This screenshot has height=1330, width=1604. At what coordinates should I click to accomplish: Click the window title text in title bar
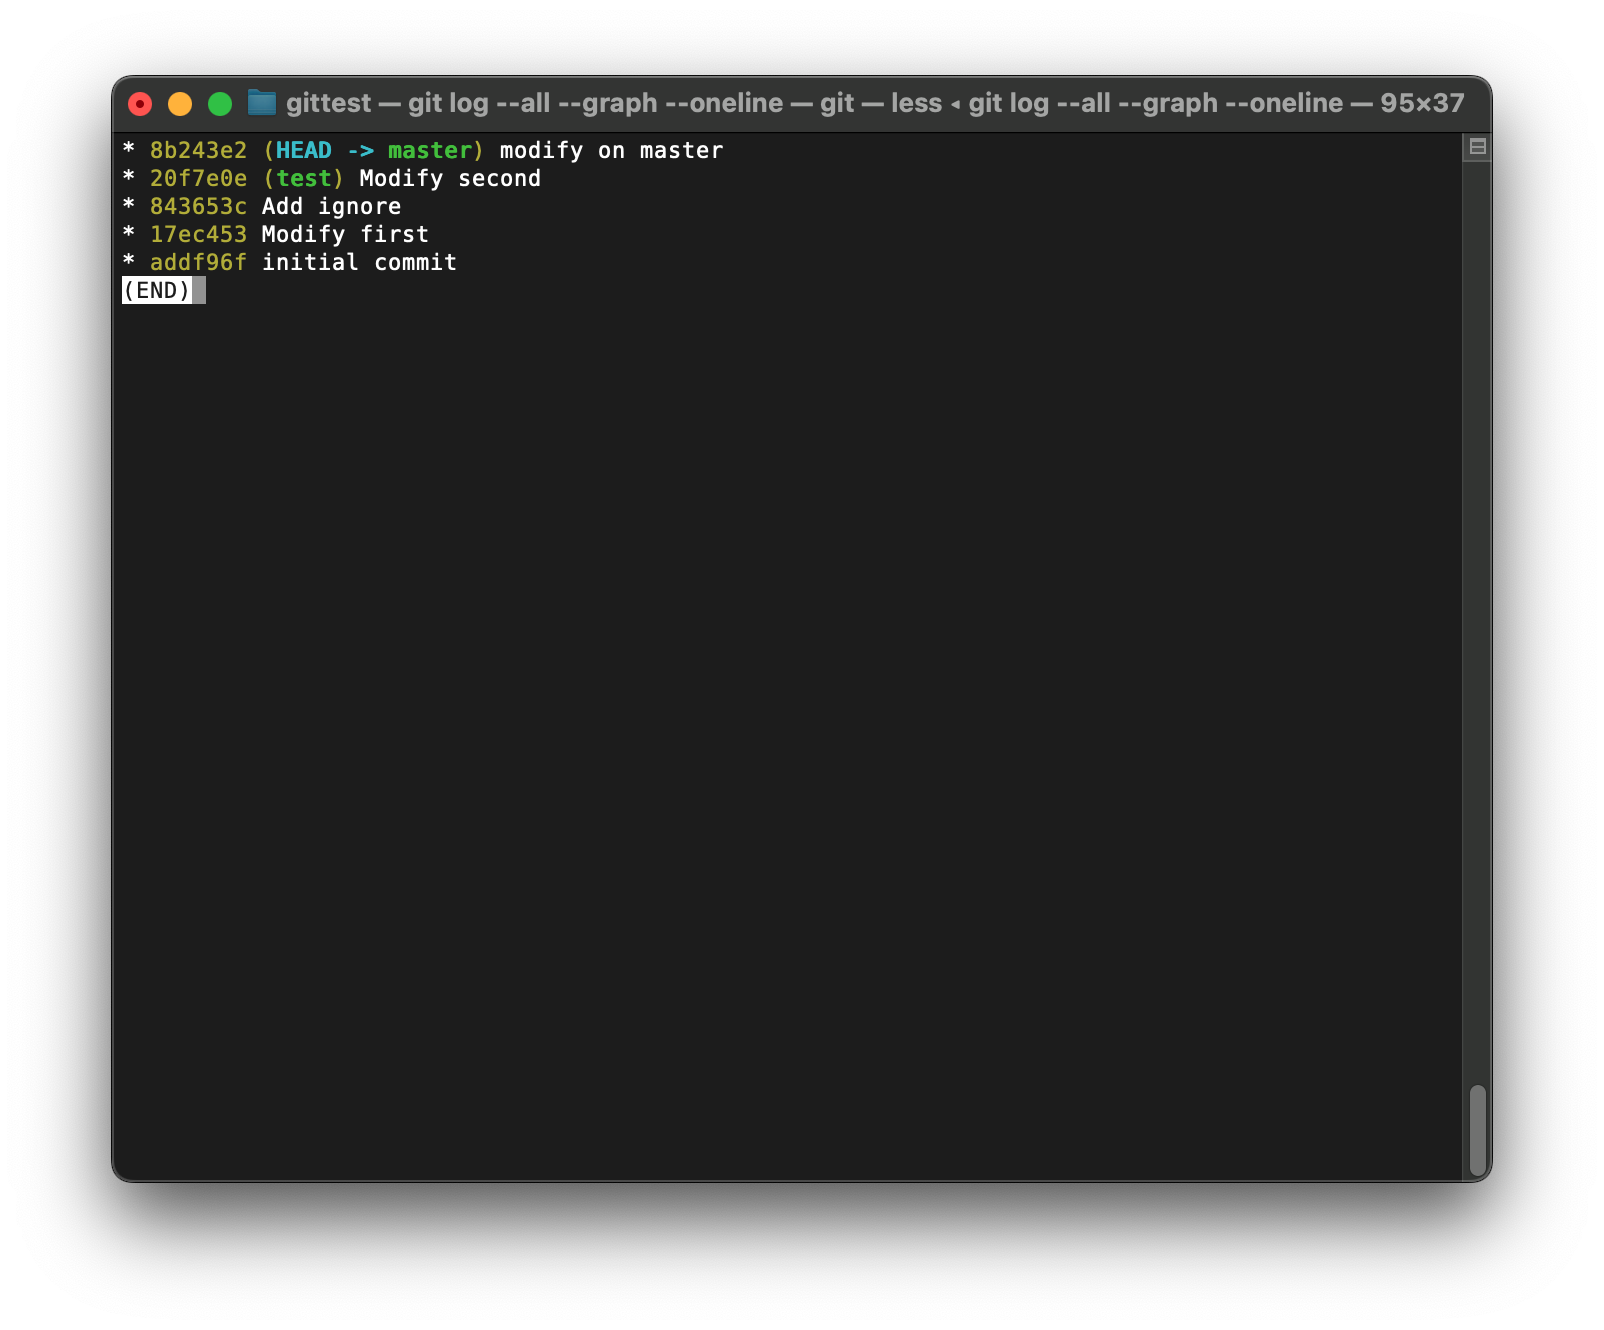click(875, 103)
